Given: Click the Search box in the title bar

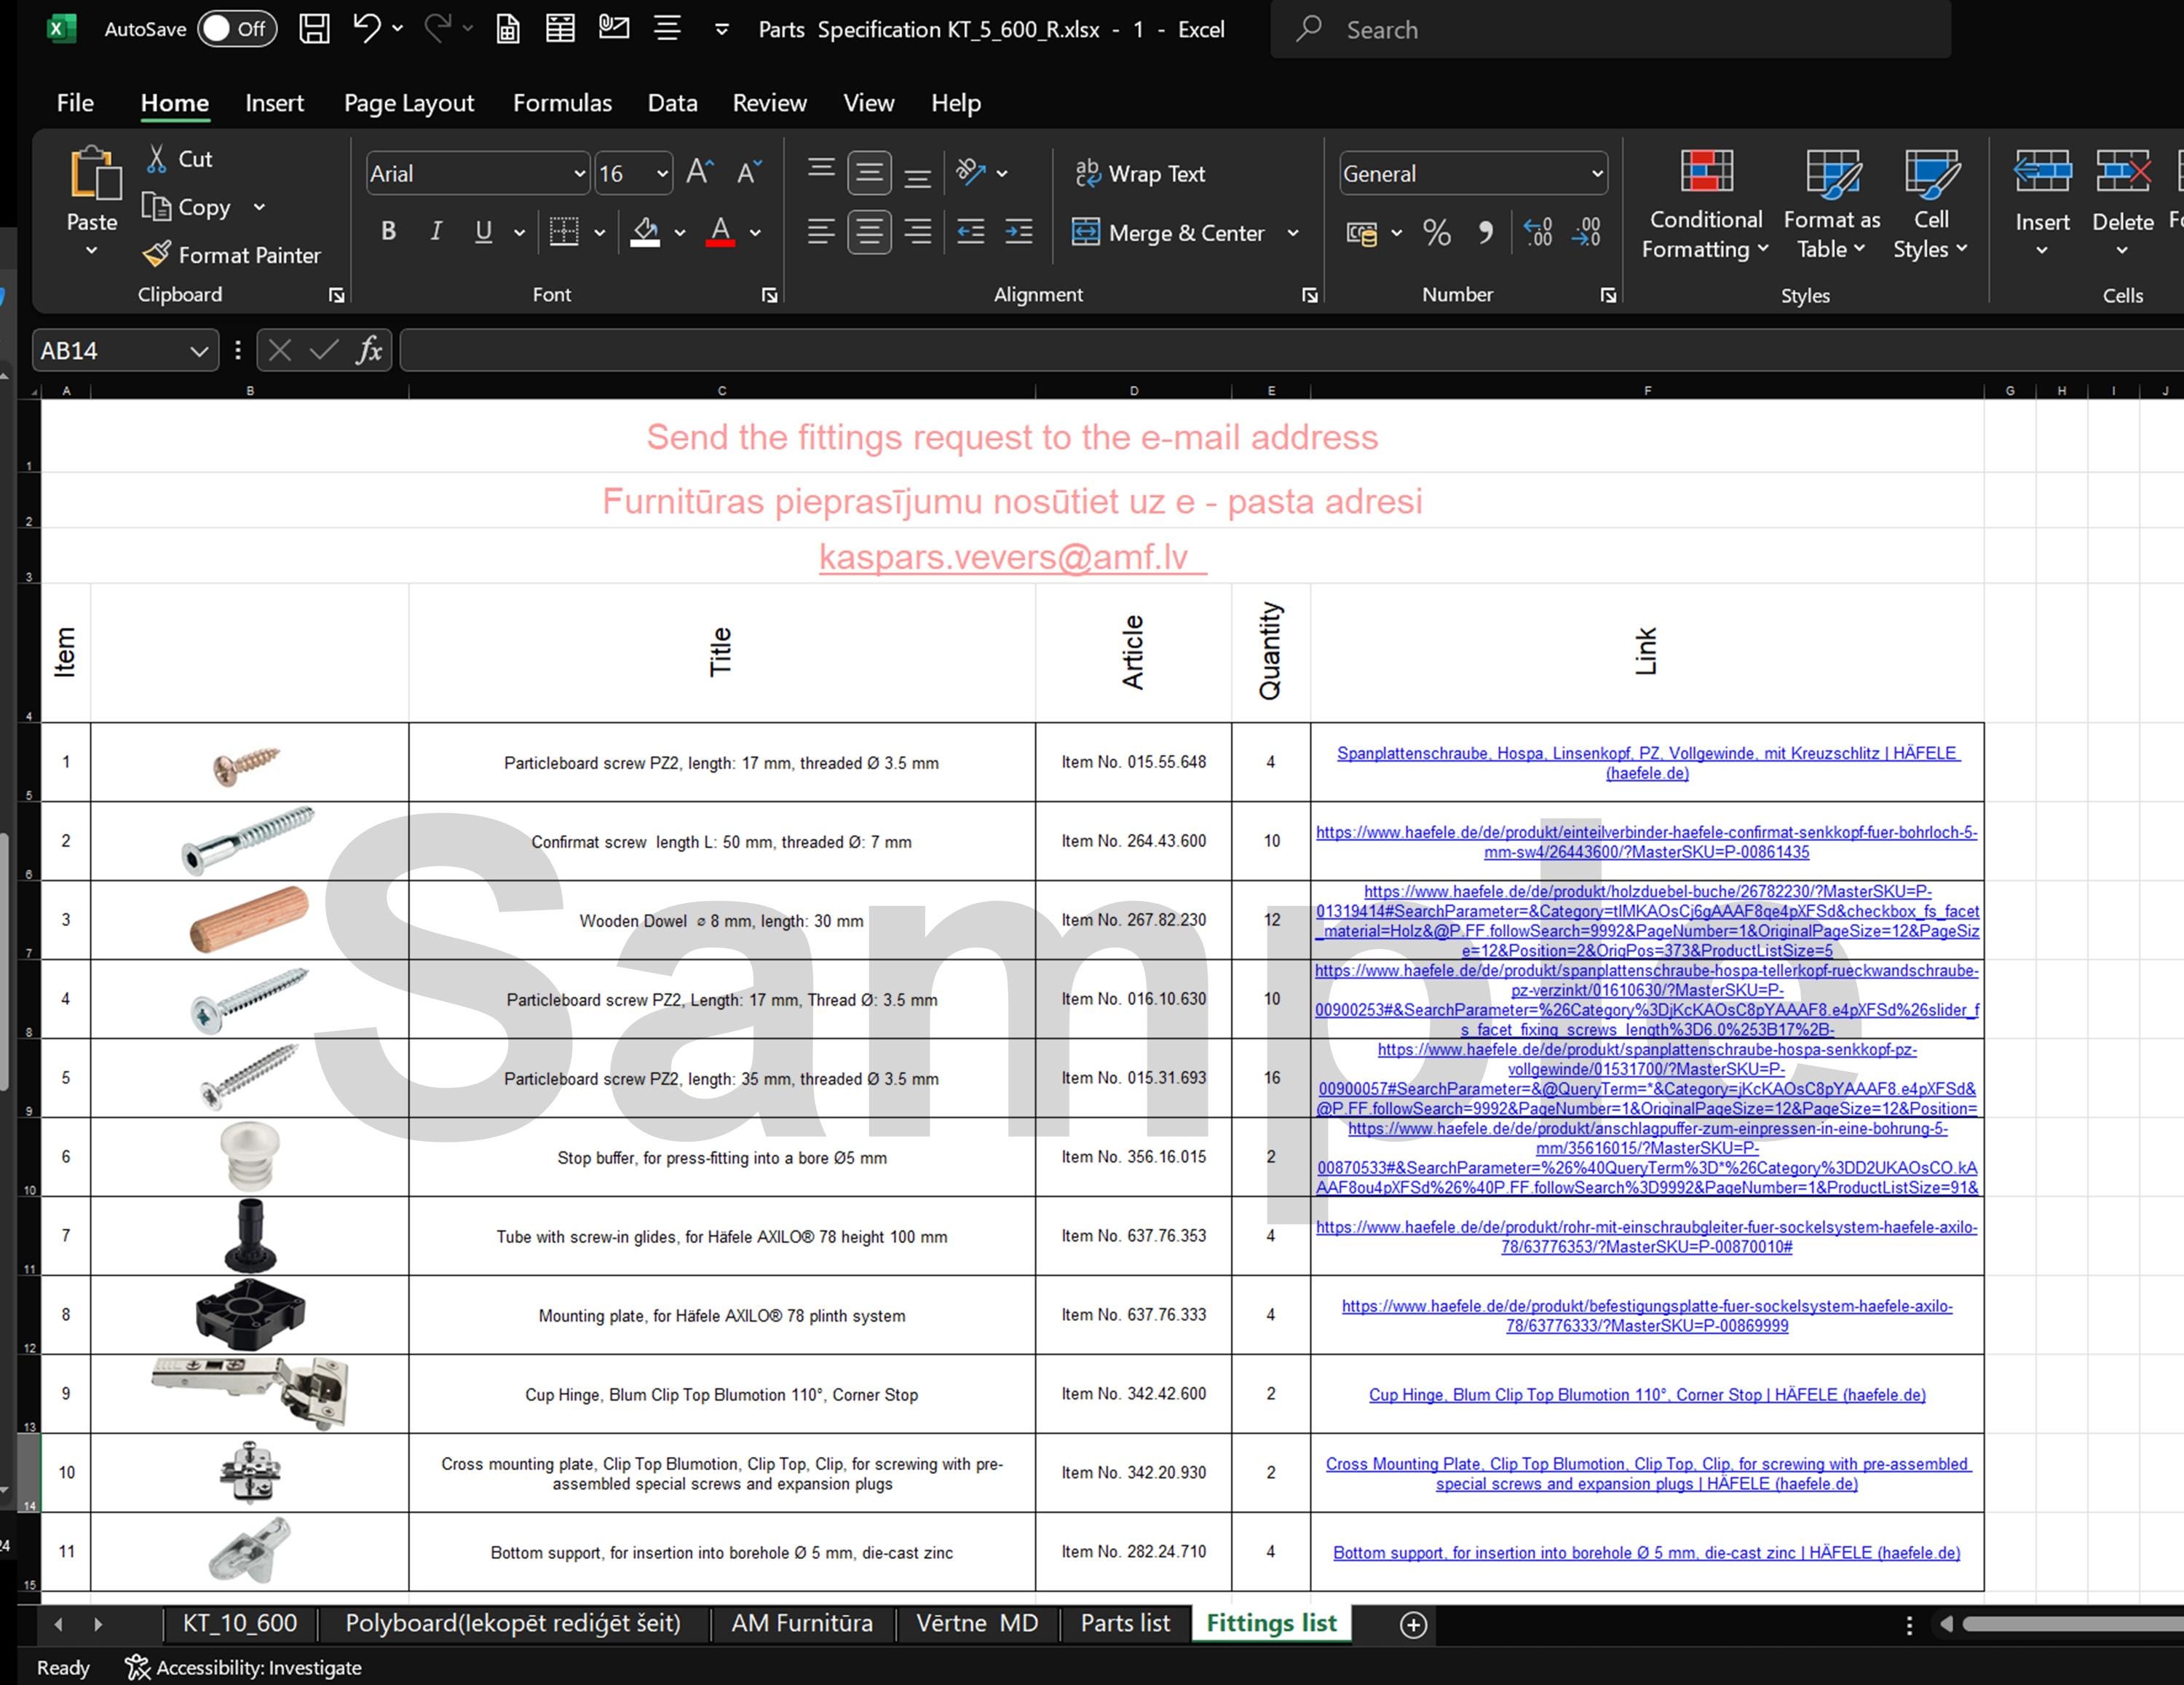Looking at the screenshot, I should [1610, 29].
